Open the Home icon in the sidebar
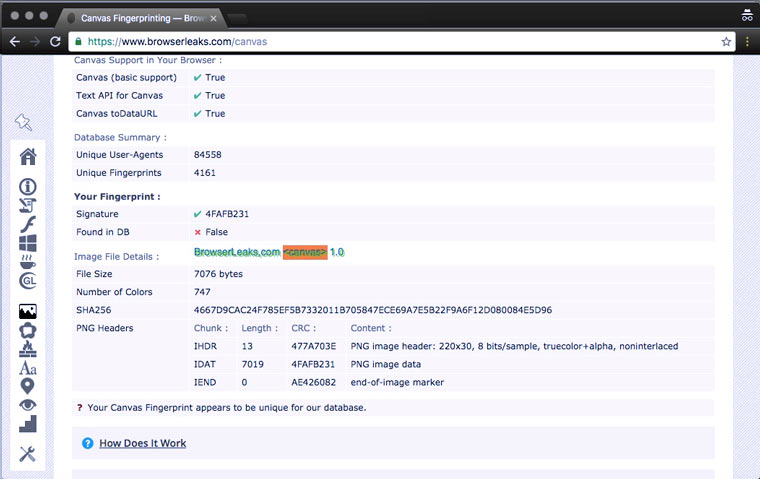 click(27, 156)
